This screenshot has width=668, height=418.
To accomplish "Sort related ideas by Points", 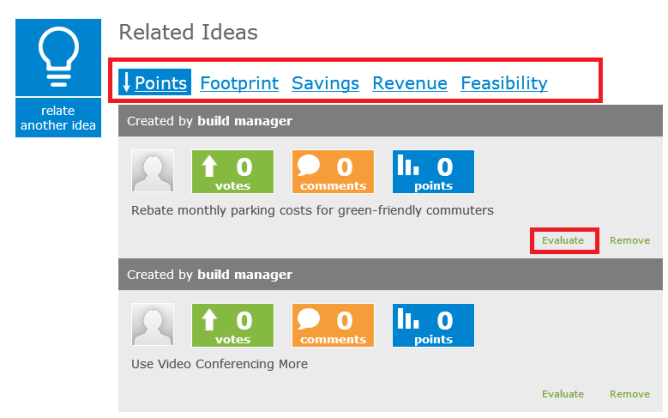I will coord(155,83).
